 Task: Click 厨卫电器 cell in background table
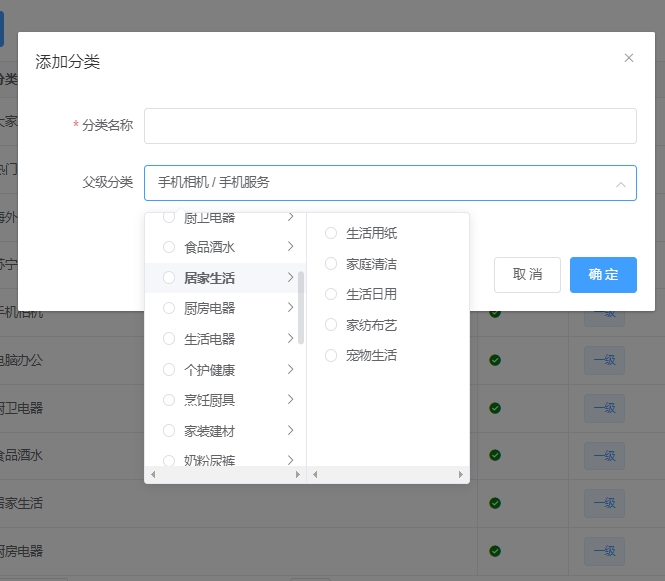point(21,408)
